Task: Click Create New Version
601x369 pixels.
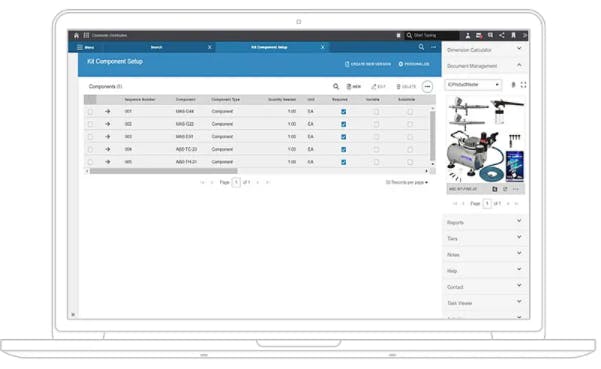Action: pos(368,64)
